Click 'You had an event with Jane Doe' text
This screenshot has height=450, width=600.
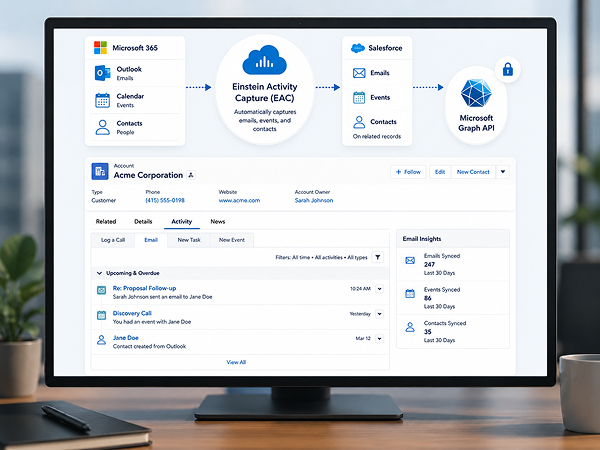152,322
